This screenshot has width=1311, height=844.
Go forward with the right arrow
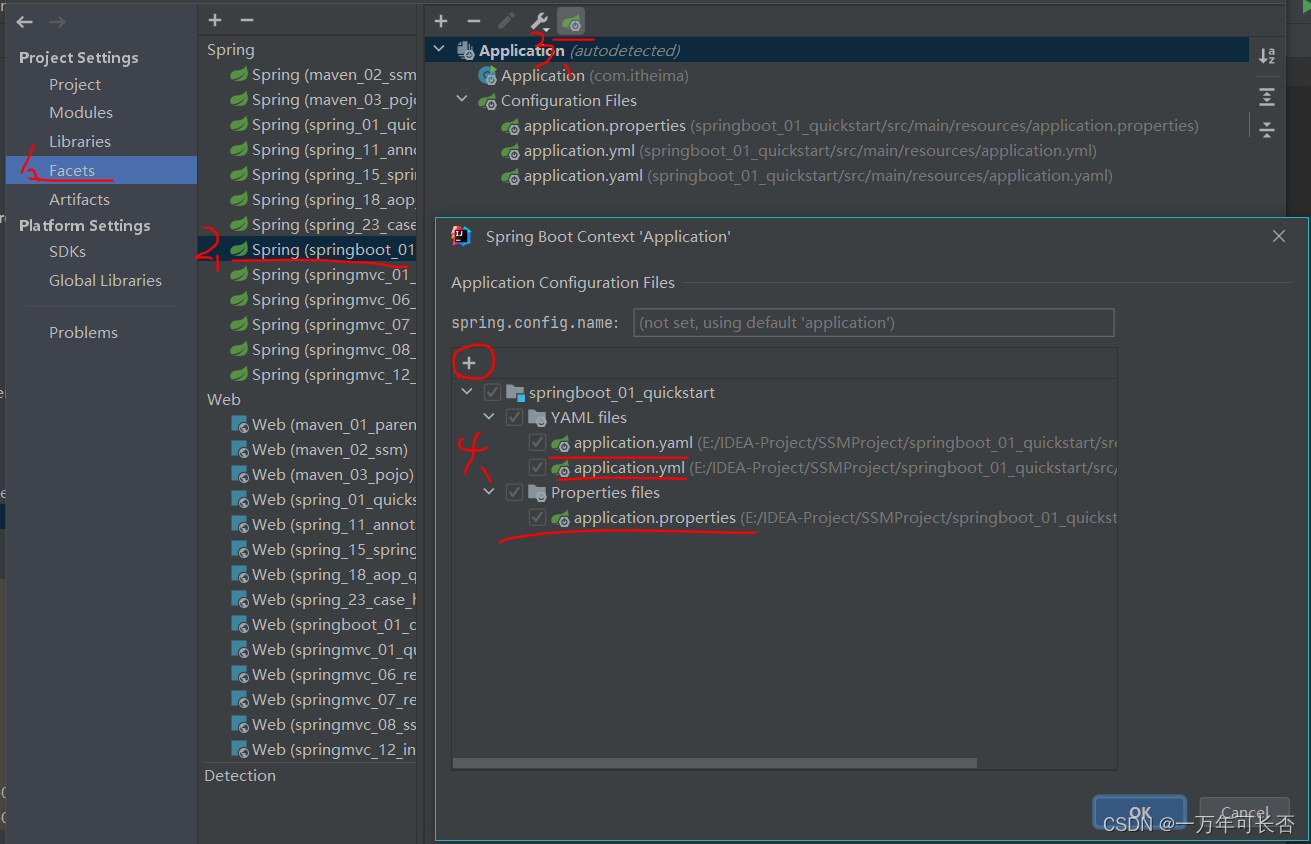point(58,22)
